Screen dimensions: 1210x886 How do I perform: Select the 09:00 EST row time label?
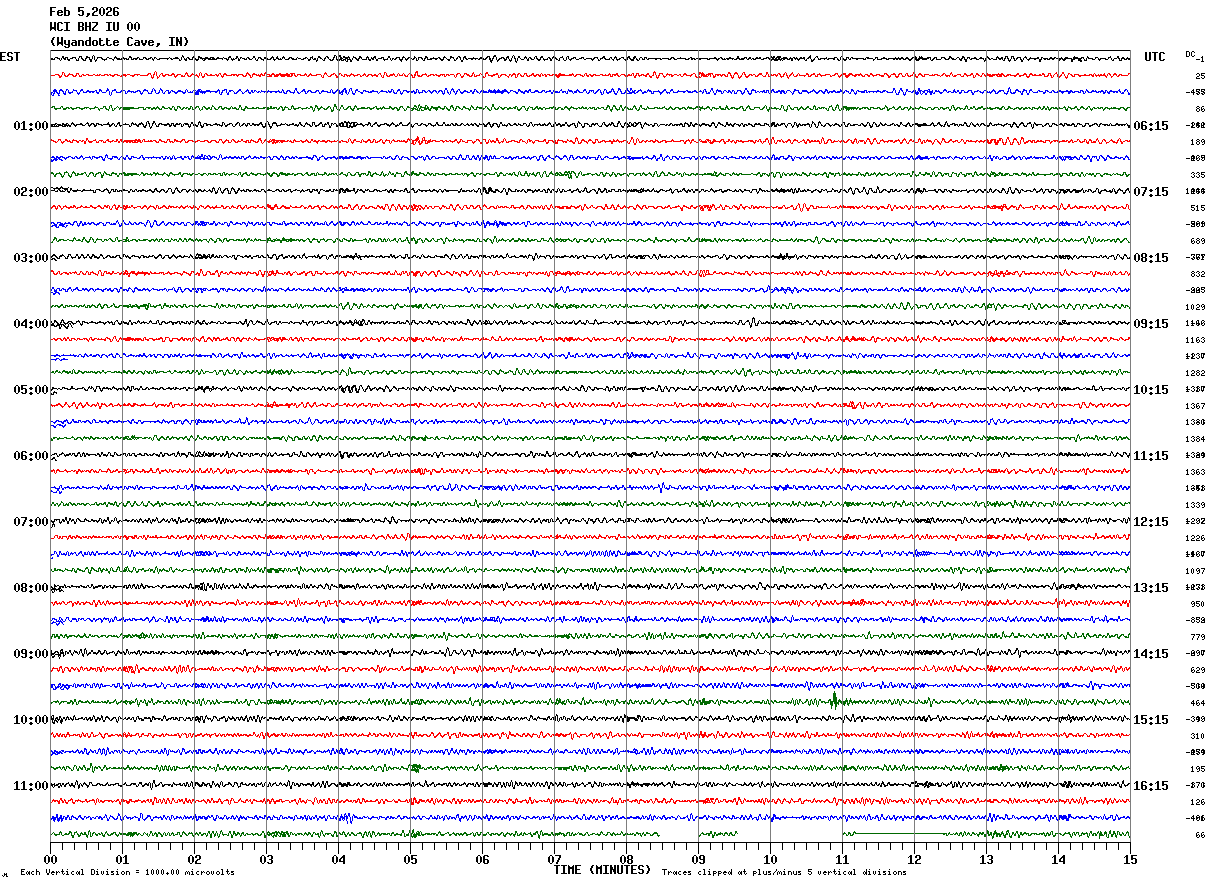pyautogui.click(x=30, y=654)
